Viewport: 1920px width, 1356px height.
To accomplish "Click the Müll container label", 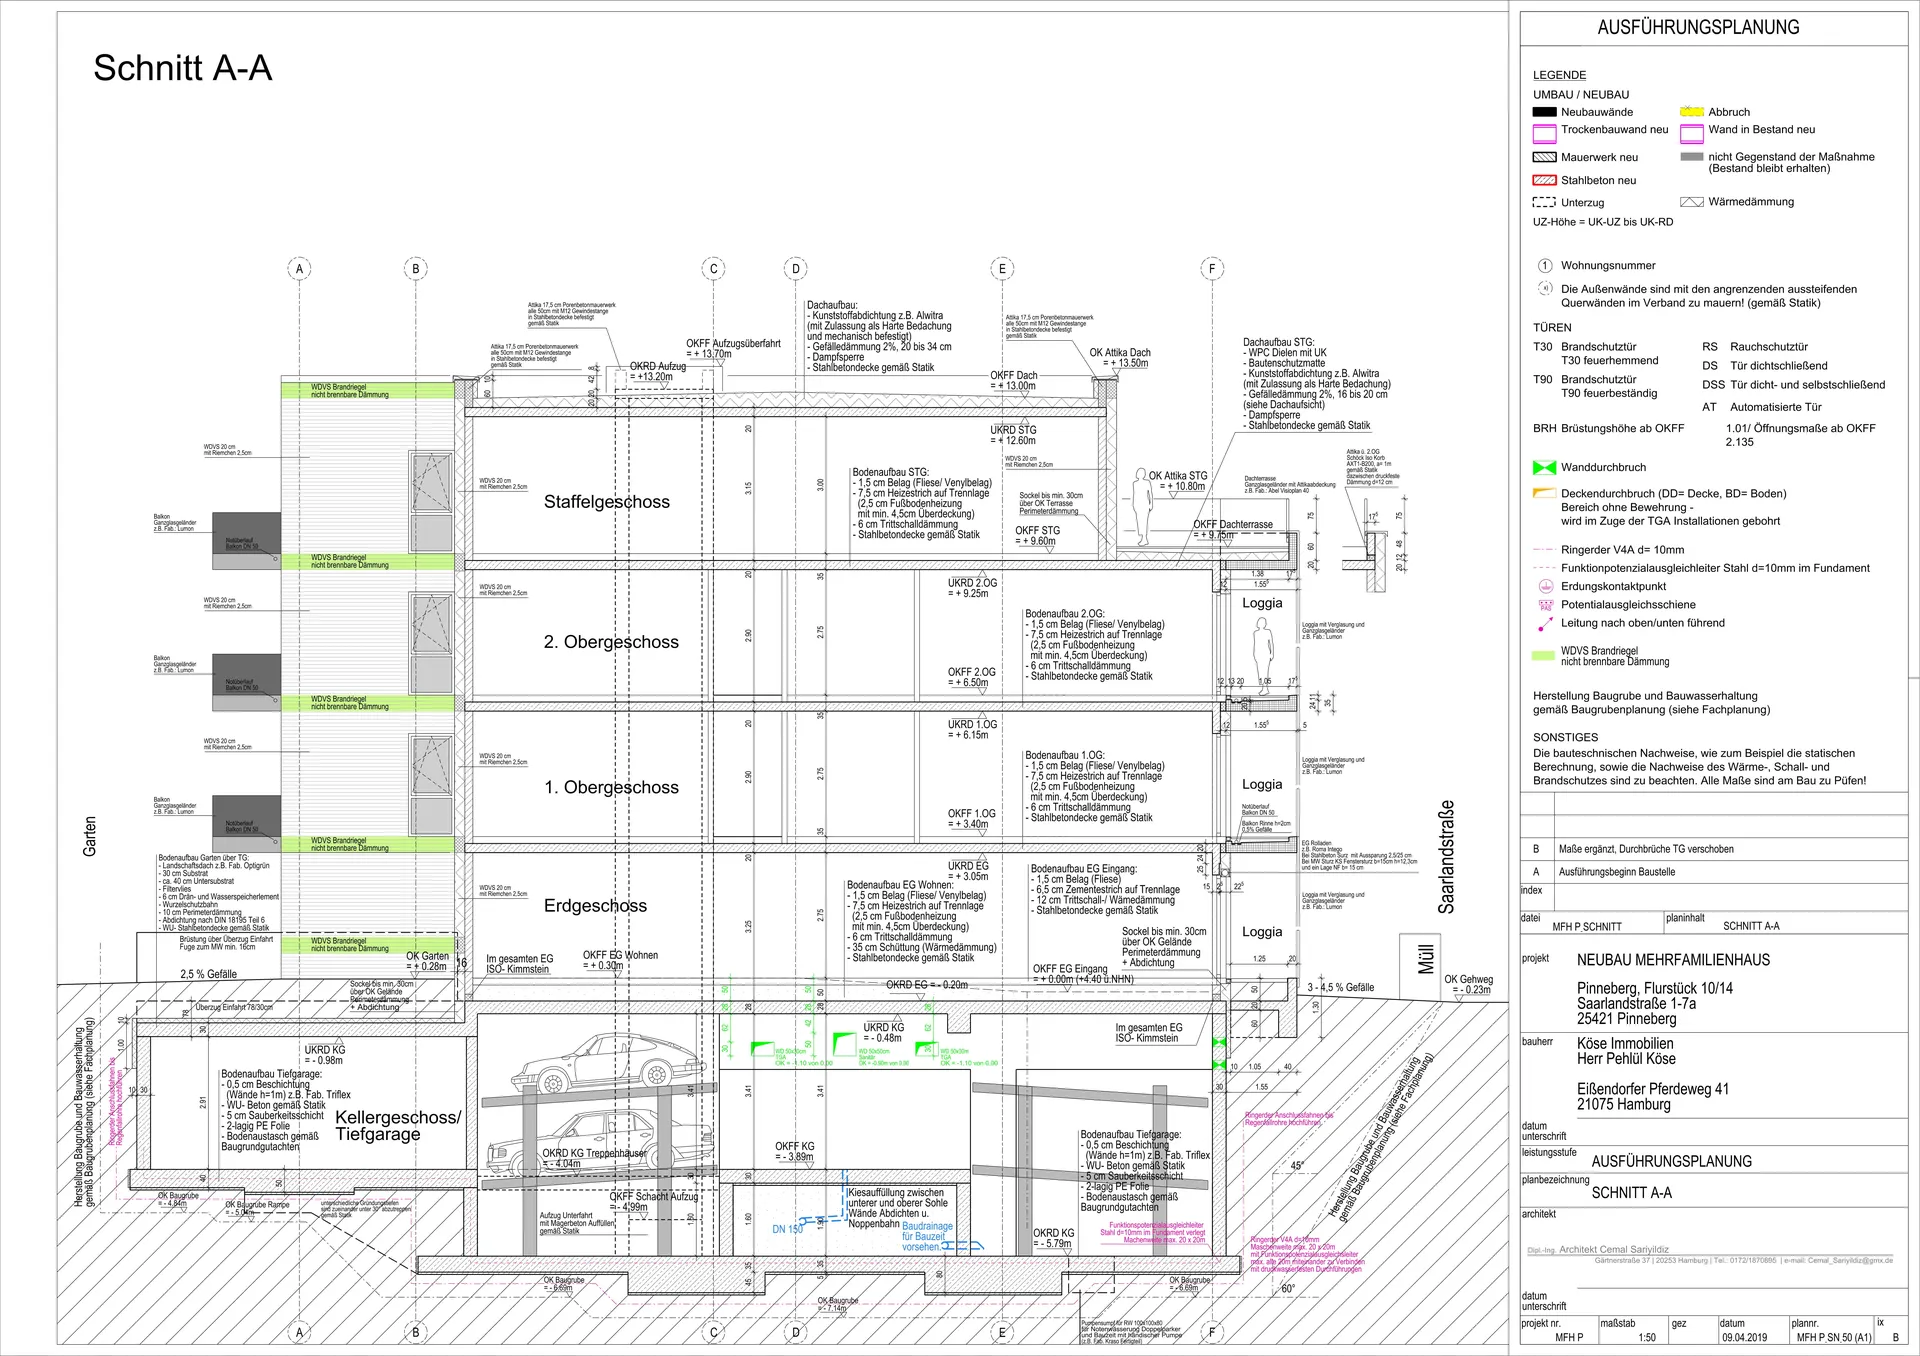I will click(1426, 958).
